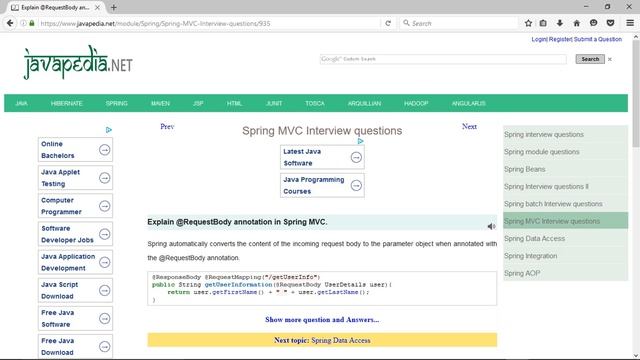Open the bookmarks library clipboard icon
This screenshot has width=640, height=360.
pos(543,23)
